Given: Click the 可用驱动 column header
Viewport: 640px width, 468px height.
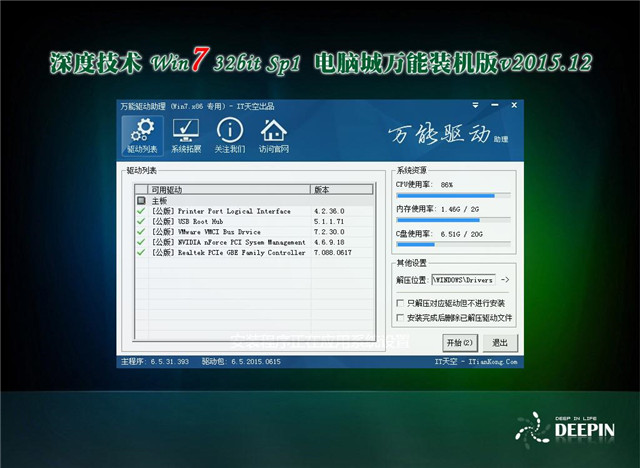Looking at the screenshot, I should pos(229,189).
